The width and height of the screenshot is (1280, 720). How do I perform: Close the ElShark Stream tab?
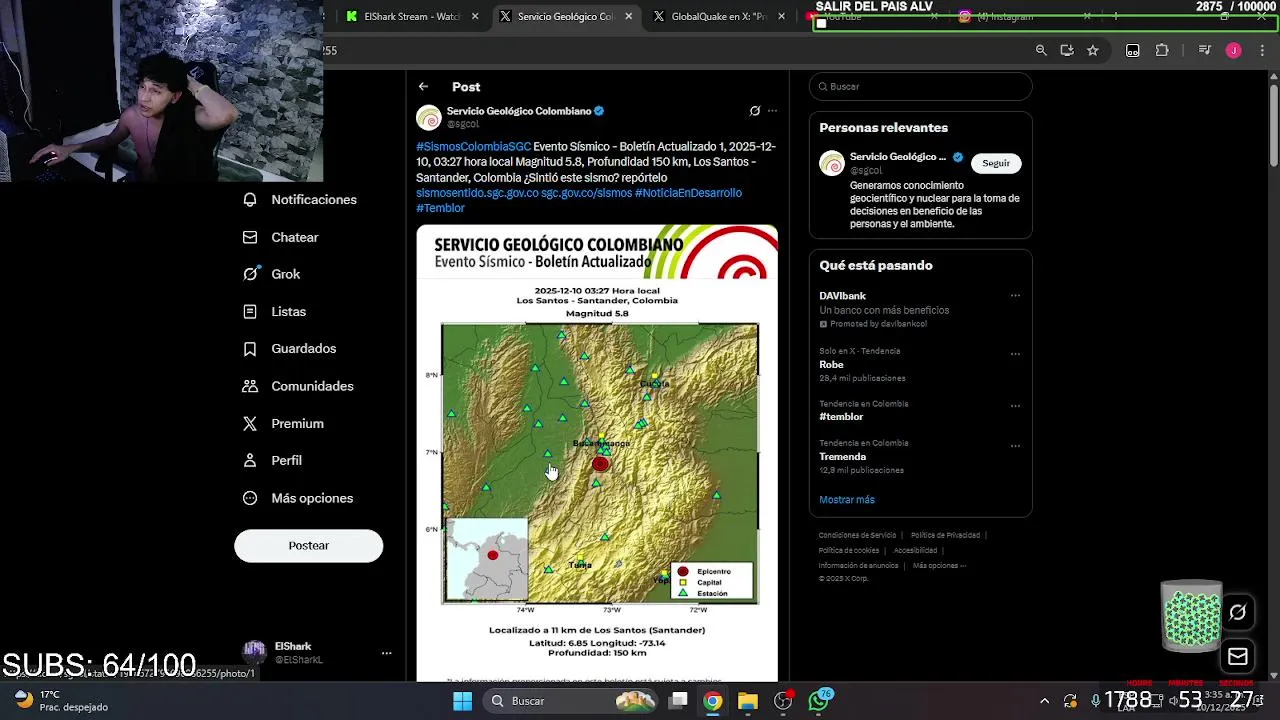point(475,16)
